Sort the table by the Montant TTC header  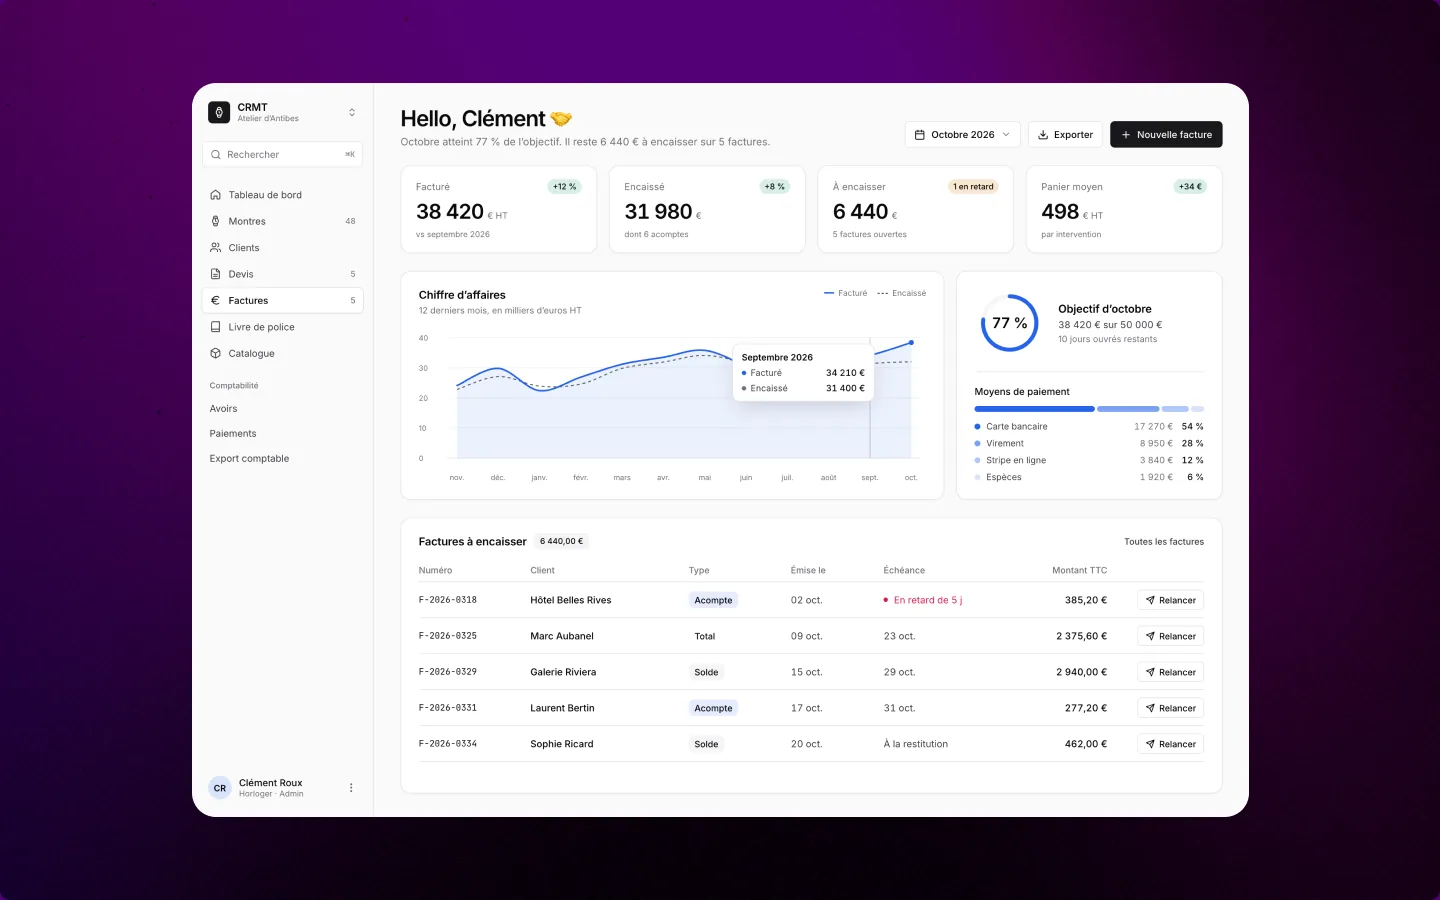(x=1079, y=571)
